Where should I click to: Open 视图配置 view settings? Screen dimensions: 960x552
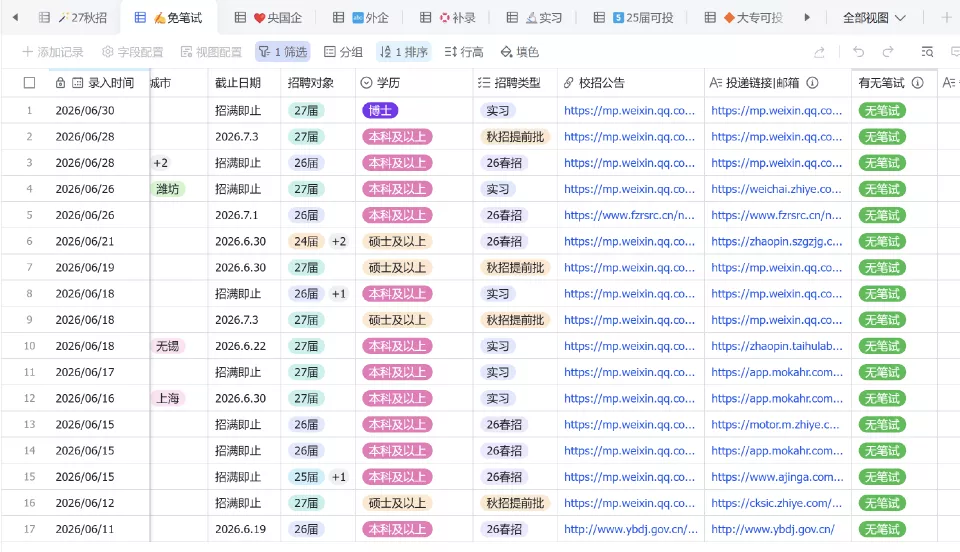tap(211, 52)
